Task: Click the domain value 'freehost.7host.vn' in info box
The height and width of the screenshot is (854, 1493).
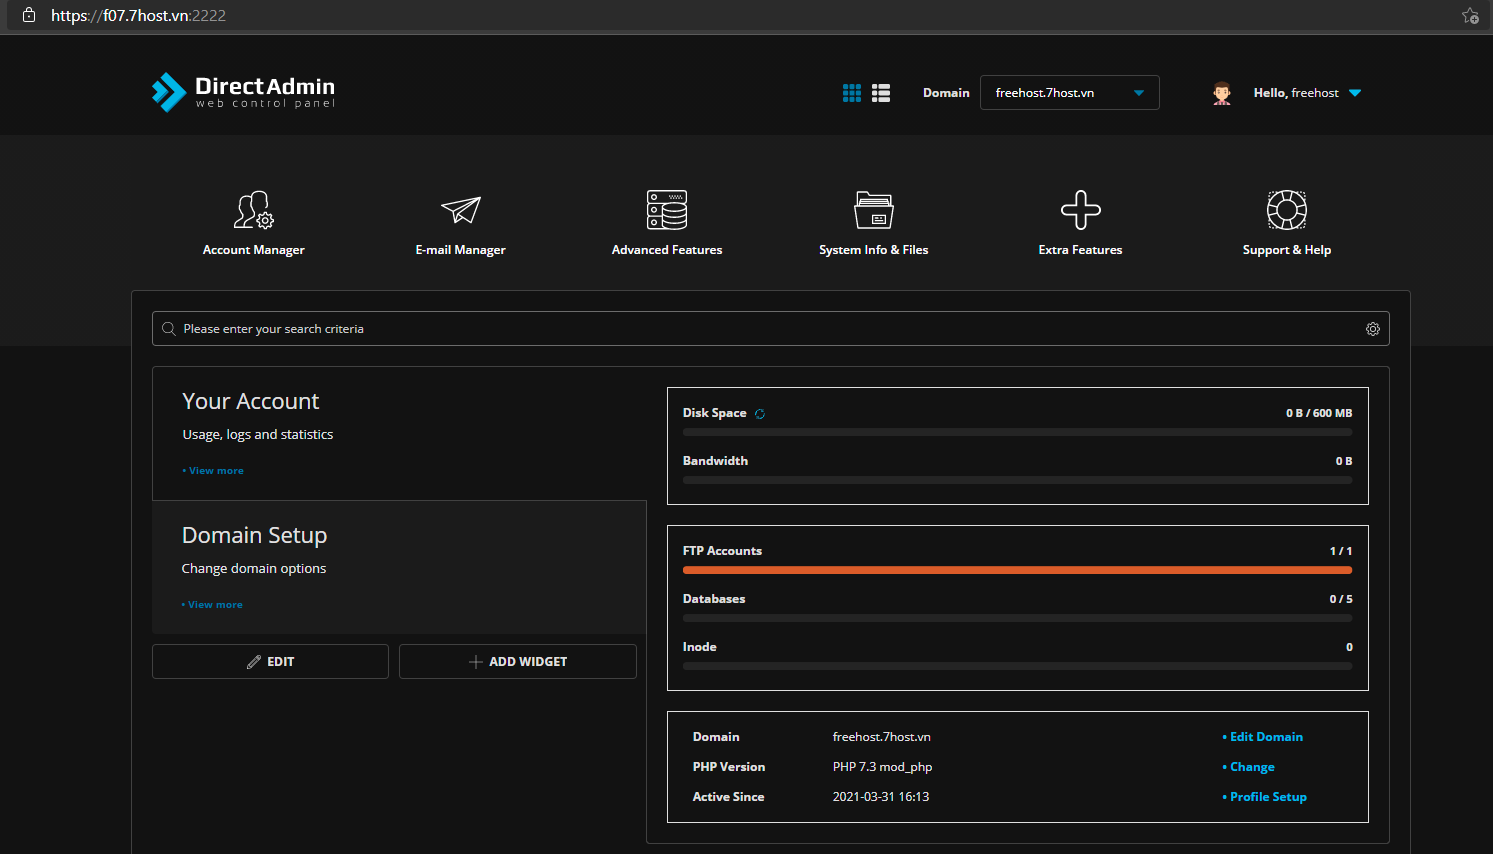Action: [882, 737]
